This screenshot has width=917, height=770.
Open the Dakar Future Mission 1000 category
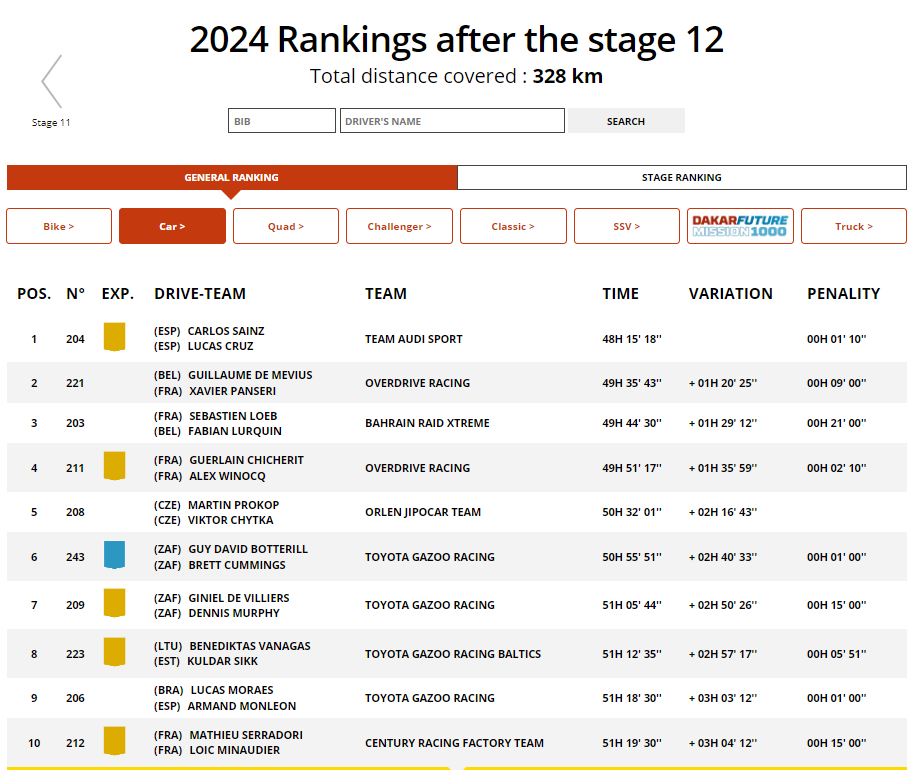[x=740, y=226]
